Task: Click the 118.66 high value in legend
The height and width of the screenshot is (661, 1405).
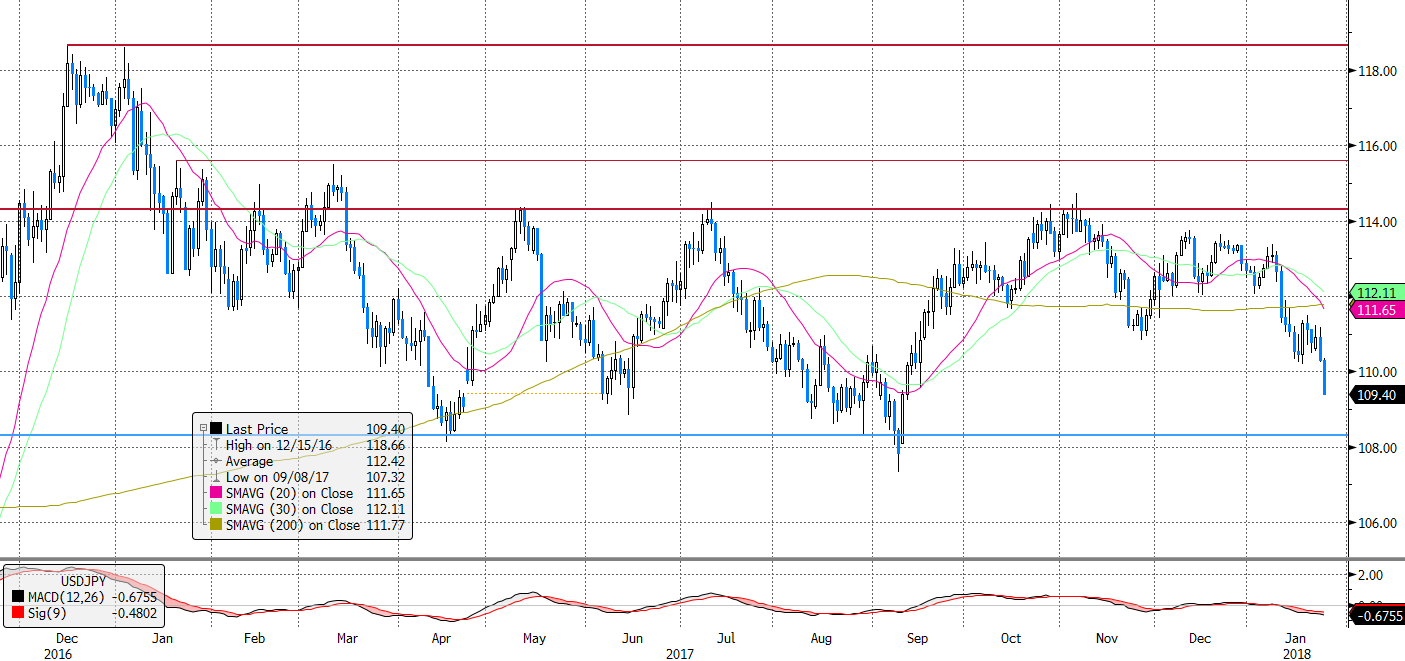Action: [387, 445]
